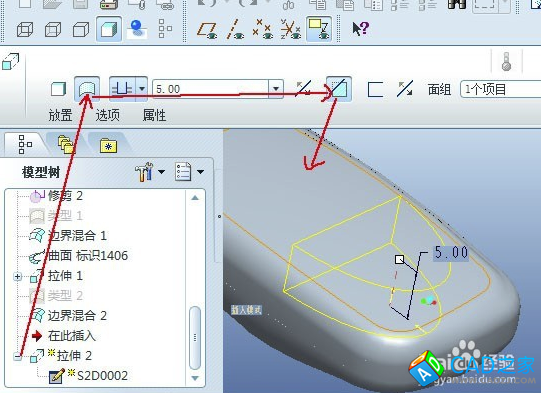Toggle datum axis display
Screen dimensions: 541x393
(236, 30)
